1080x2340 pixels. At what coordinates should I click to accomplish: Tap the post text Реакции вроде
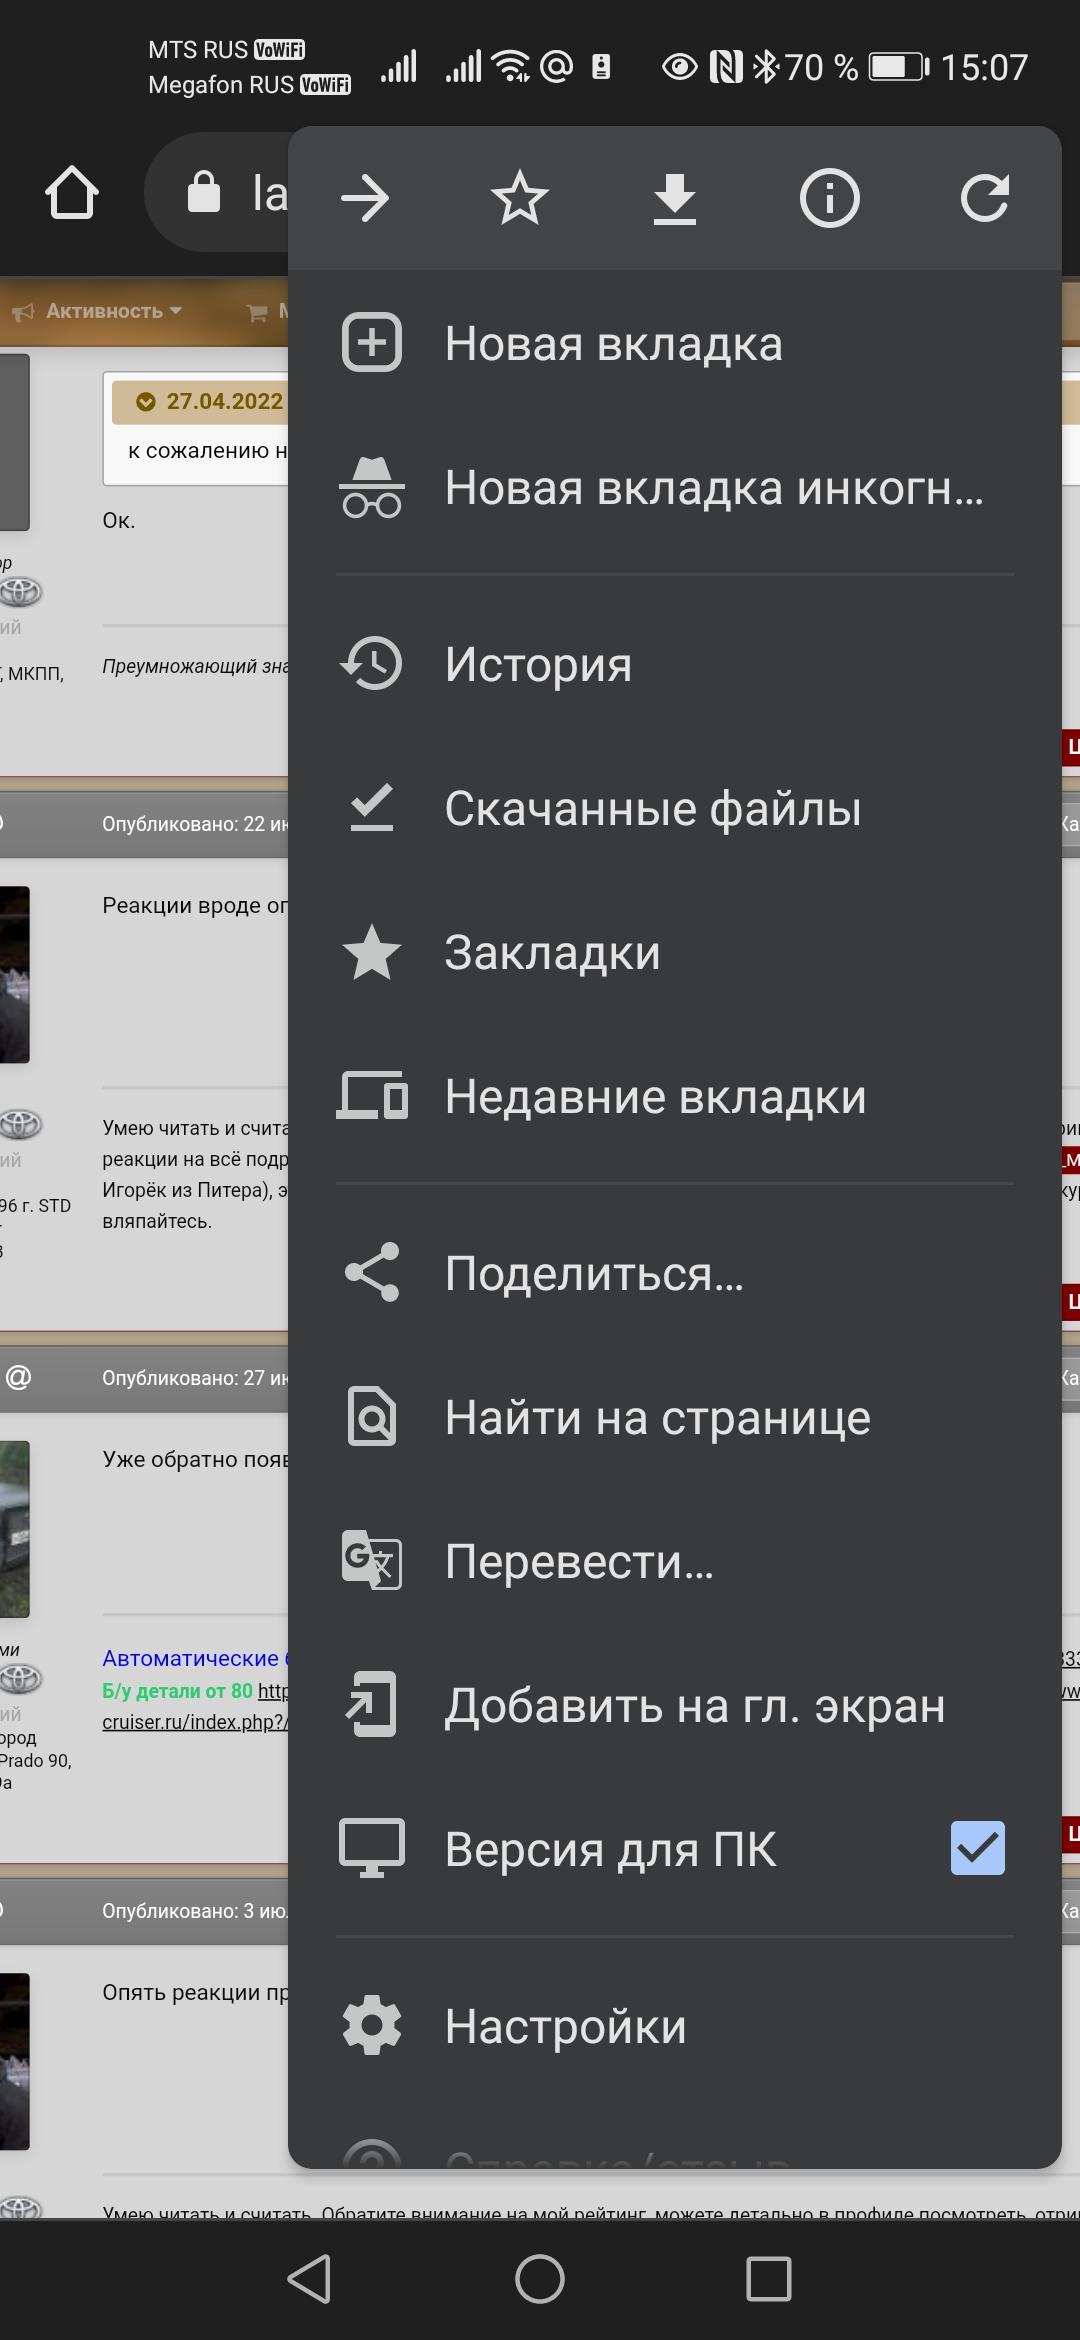(195, 905)
